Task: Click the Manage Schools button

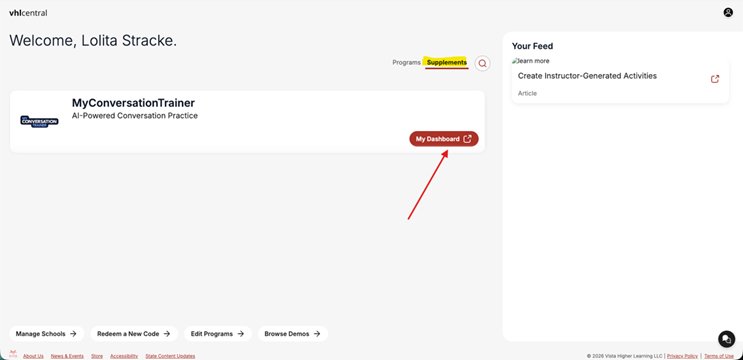Action: point(46,334)
